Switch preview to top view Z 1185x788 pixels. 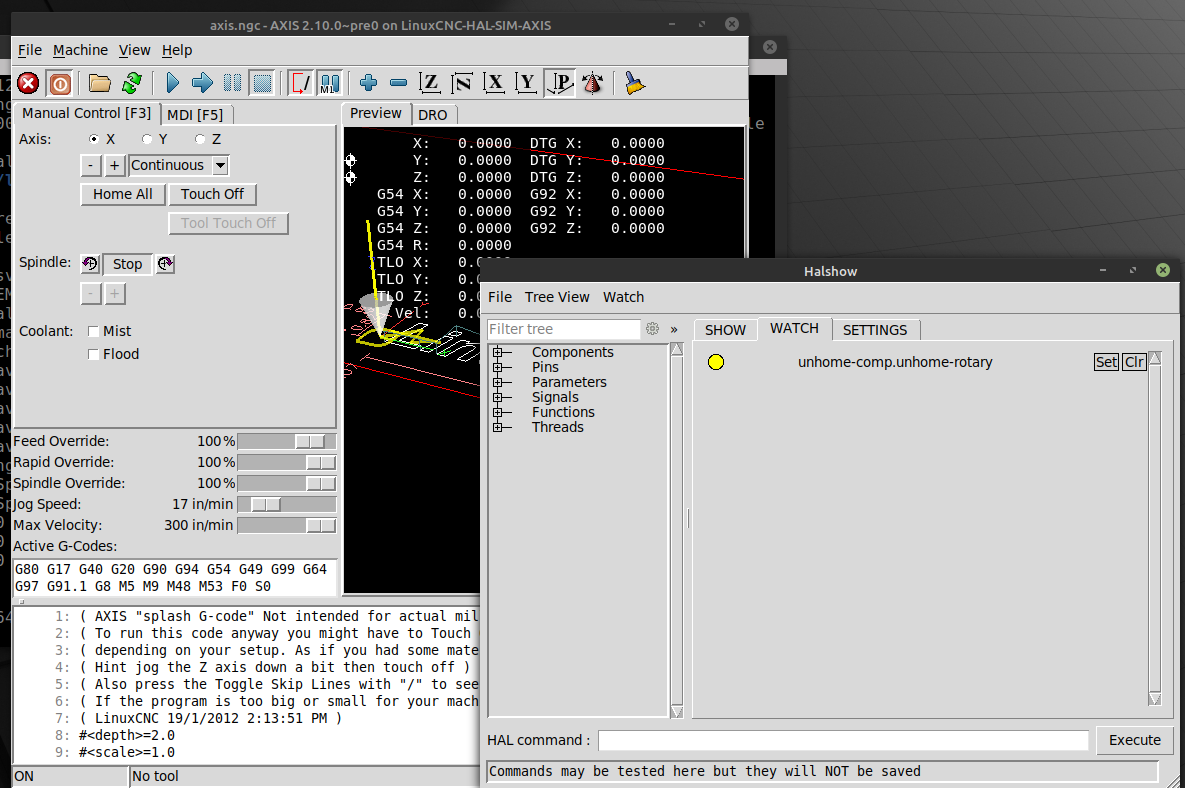pyautogui.click(x=430, y=83)
